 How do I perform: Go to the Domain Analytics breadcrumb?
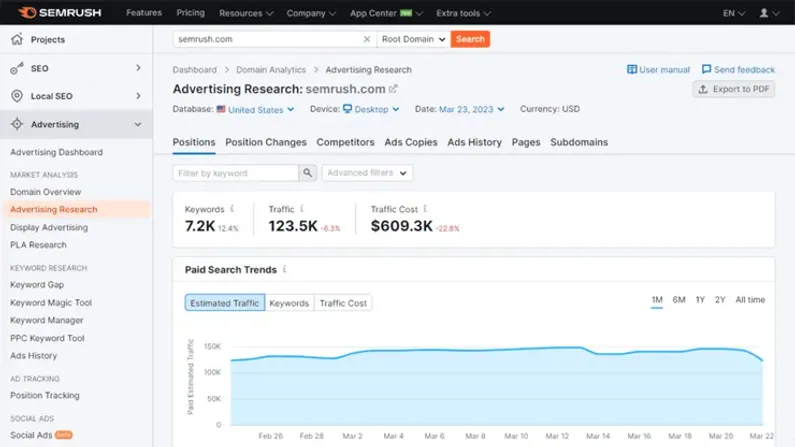coord(271,70)
